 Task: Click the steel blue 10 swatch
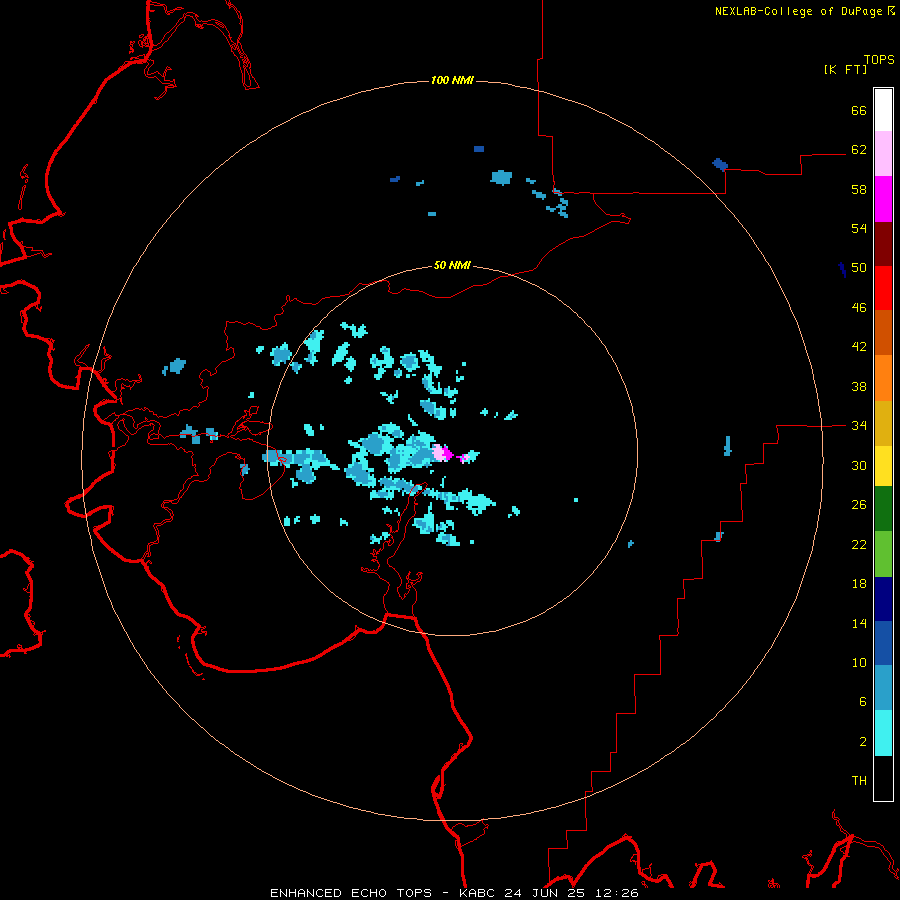click(x=883, y=688)
